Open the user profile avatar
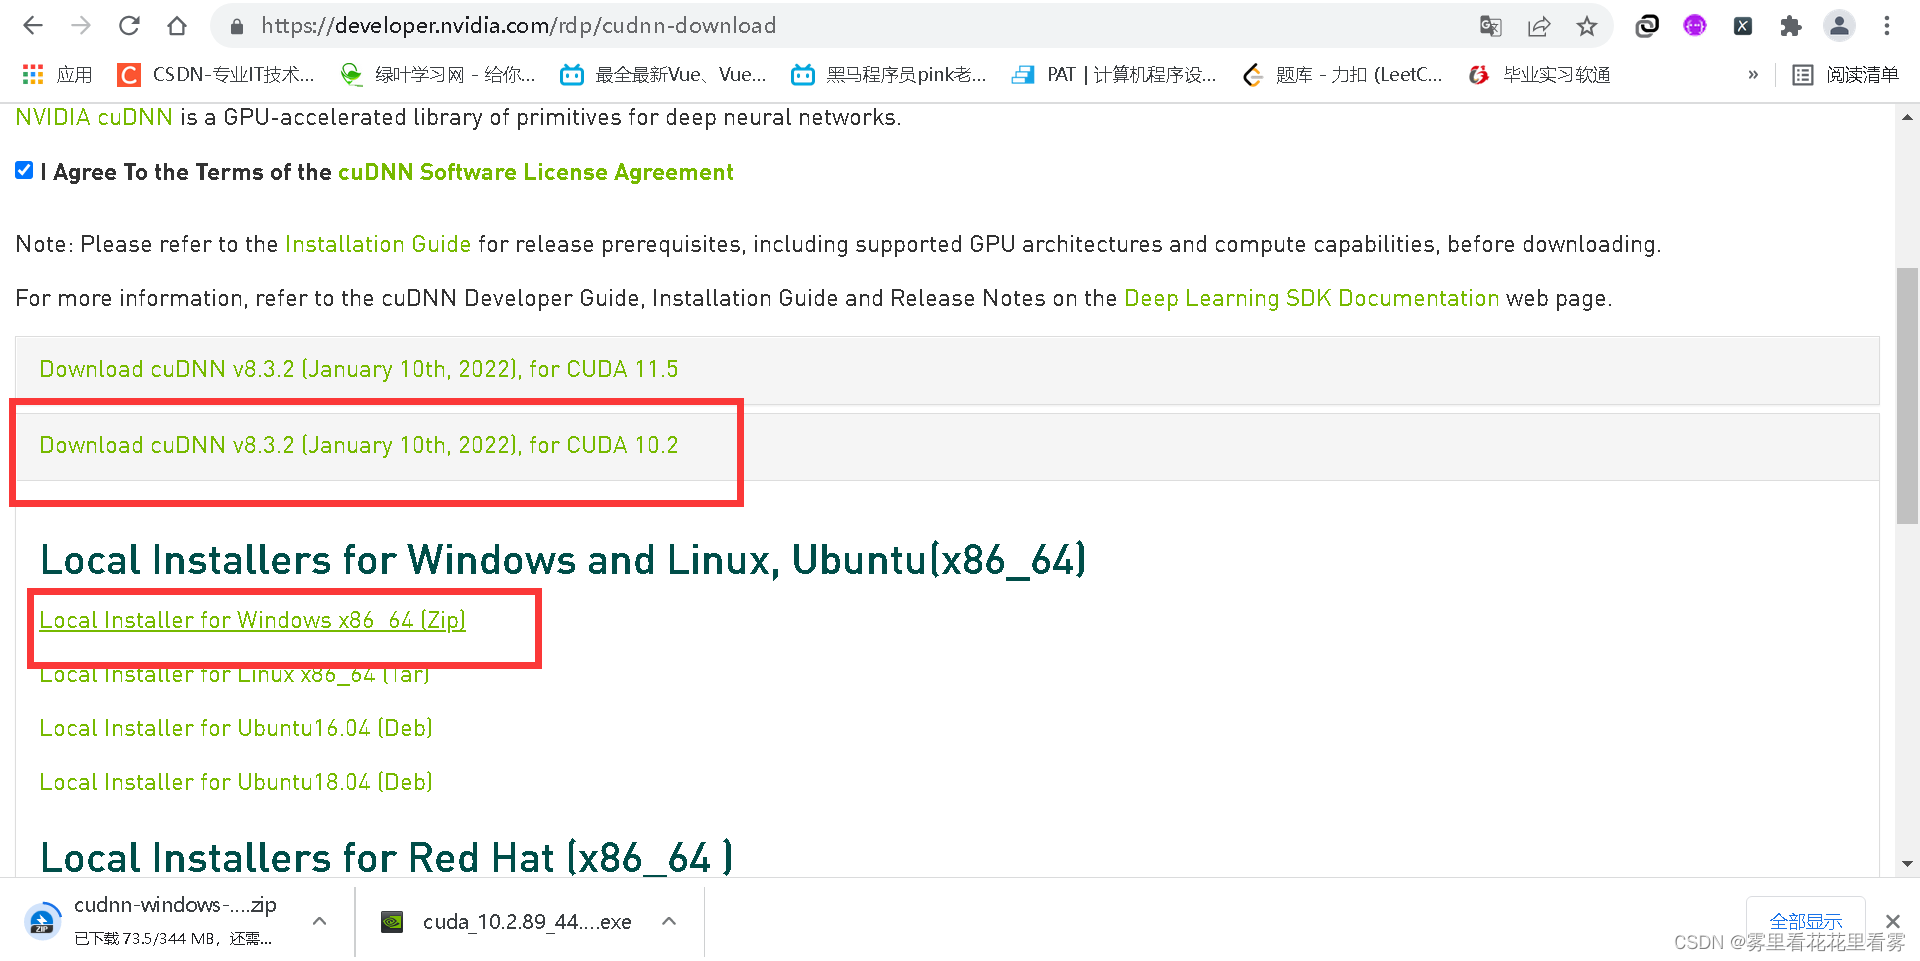The image size is (1920, 961). [x=1839, y=26]
